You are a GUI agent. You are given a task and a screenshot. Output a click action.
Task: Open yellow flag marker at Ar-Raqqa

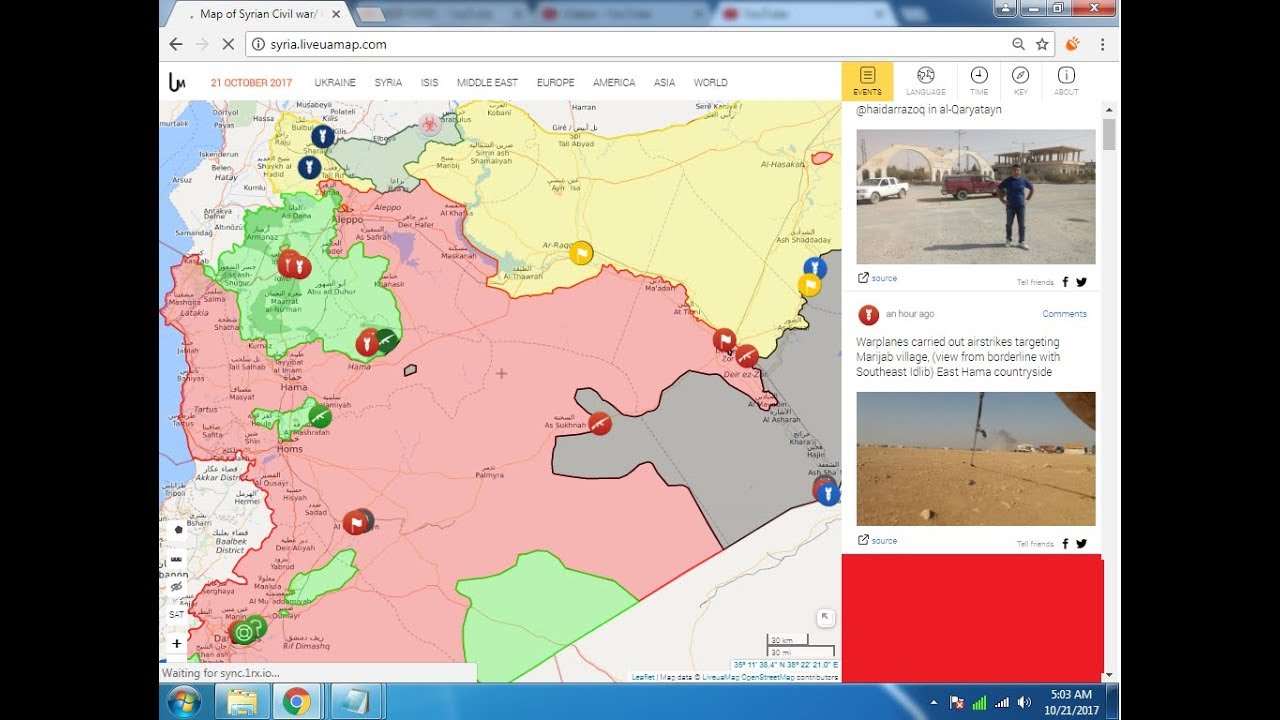click(581, 252)
